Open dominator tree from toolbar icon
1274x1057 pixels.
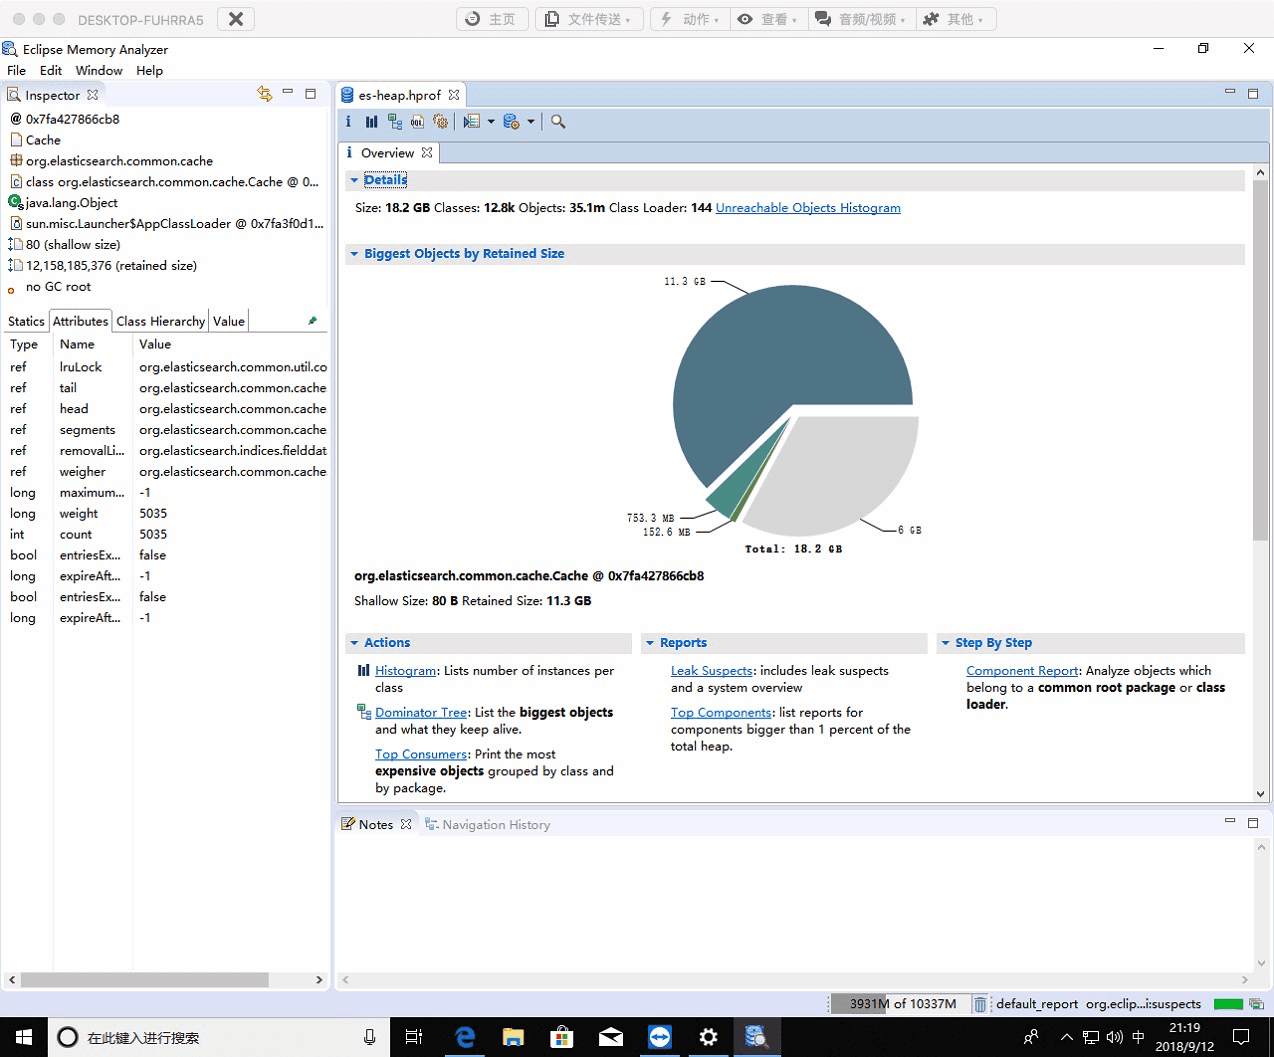(395, 121)
